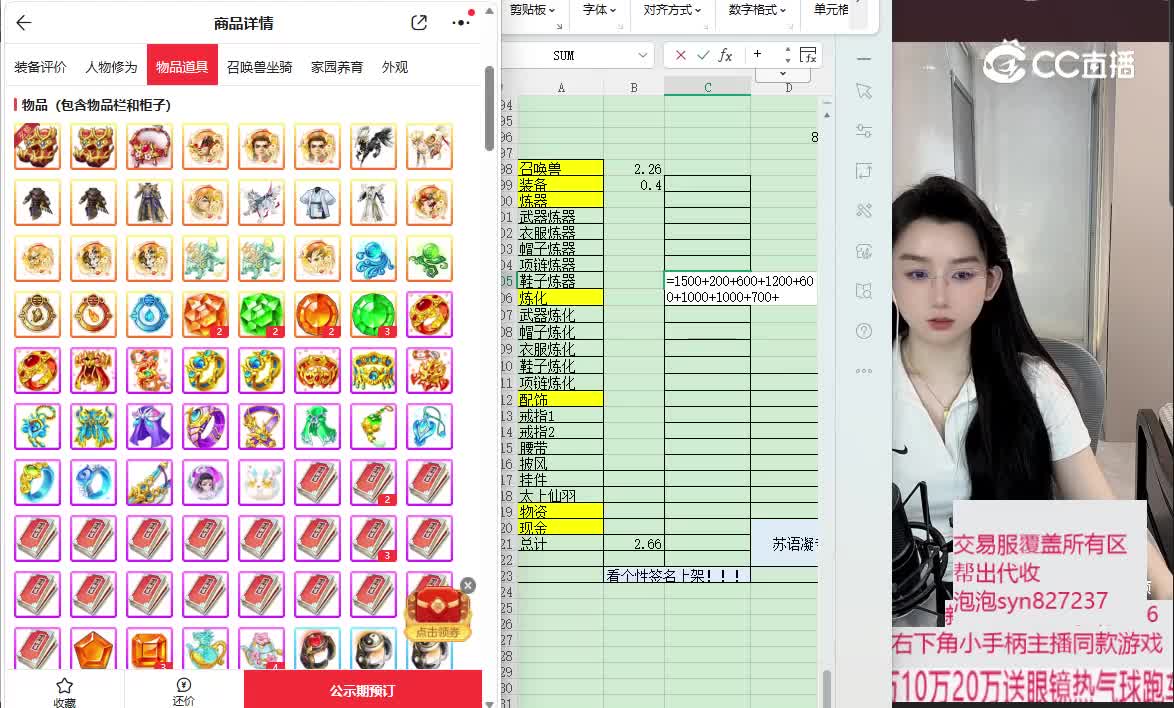This screenshot has height=708, width=1174.
Task: Click the cell containing formula =1500+200+600
Action: point(740,289)
